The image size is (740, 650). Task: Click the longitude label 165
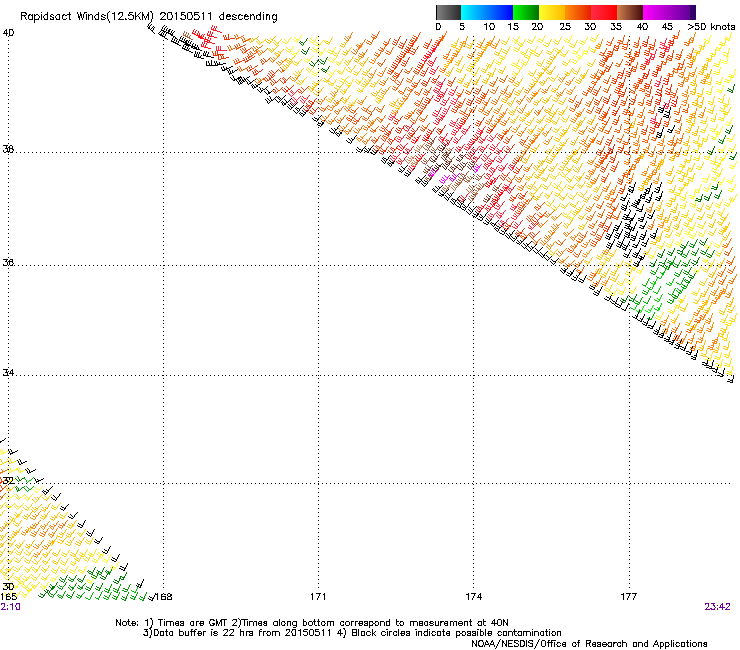coord(8,597)
